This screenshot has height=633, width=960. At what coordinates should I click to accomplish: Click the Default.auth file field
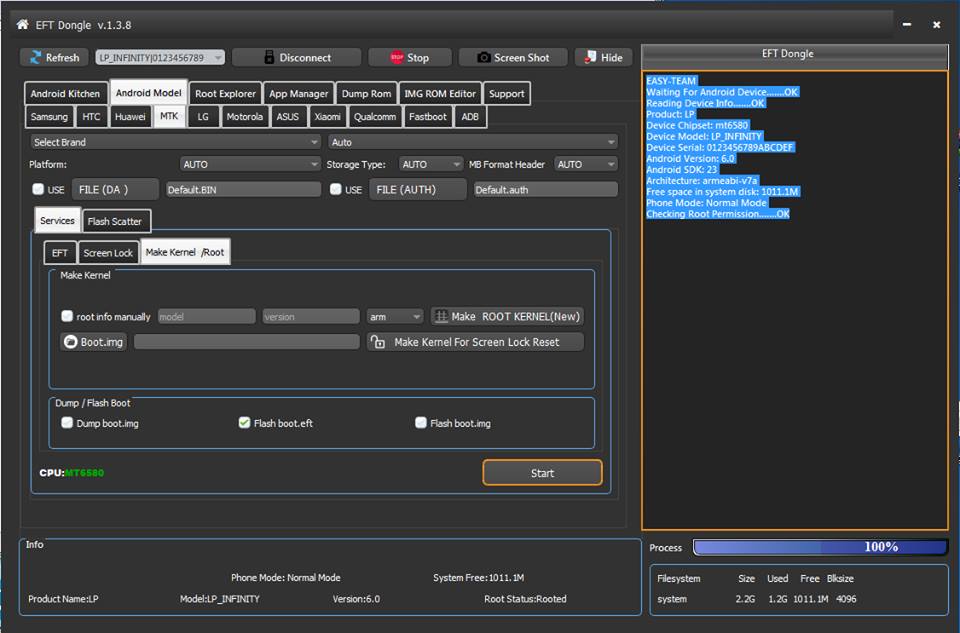click(546, 189)
